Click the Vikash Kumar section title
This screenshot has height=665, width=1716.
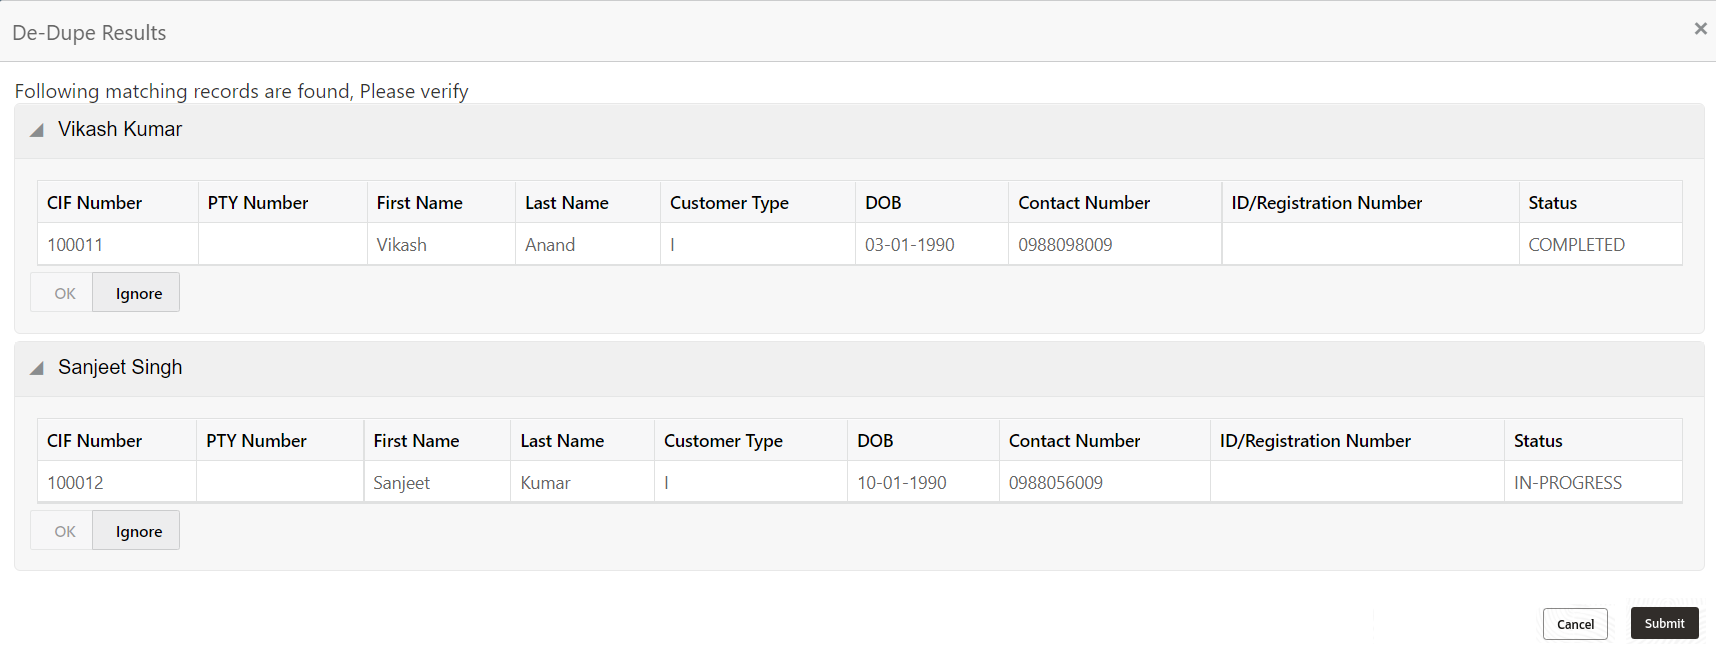point(120,130)
